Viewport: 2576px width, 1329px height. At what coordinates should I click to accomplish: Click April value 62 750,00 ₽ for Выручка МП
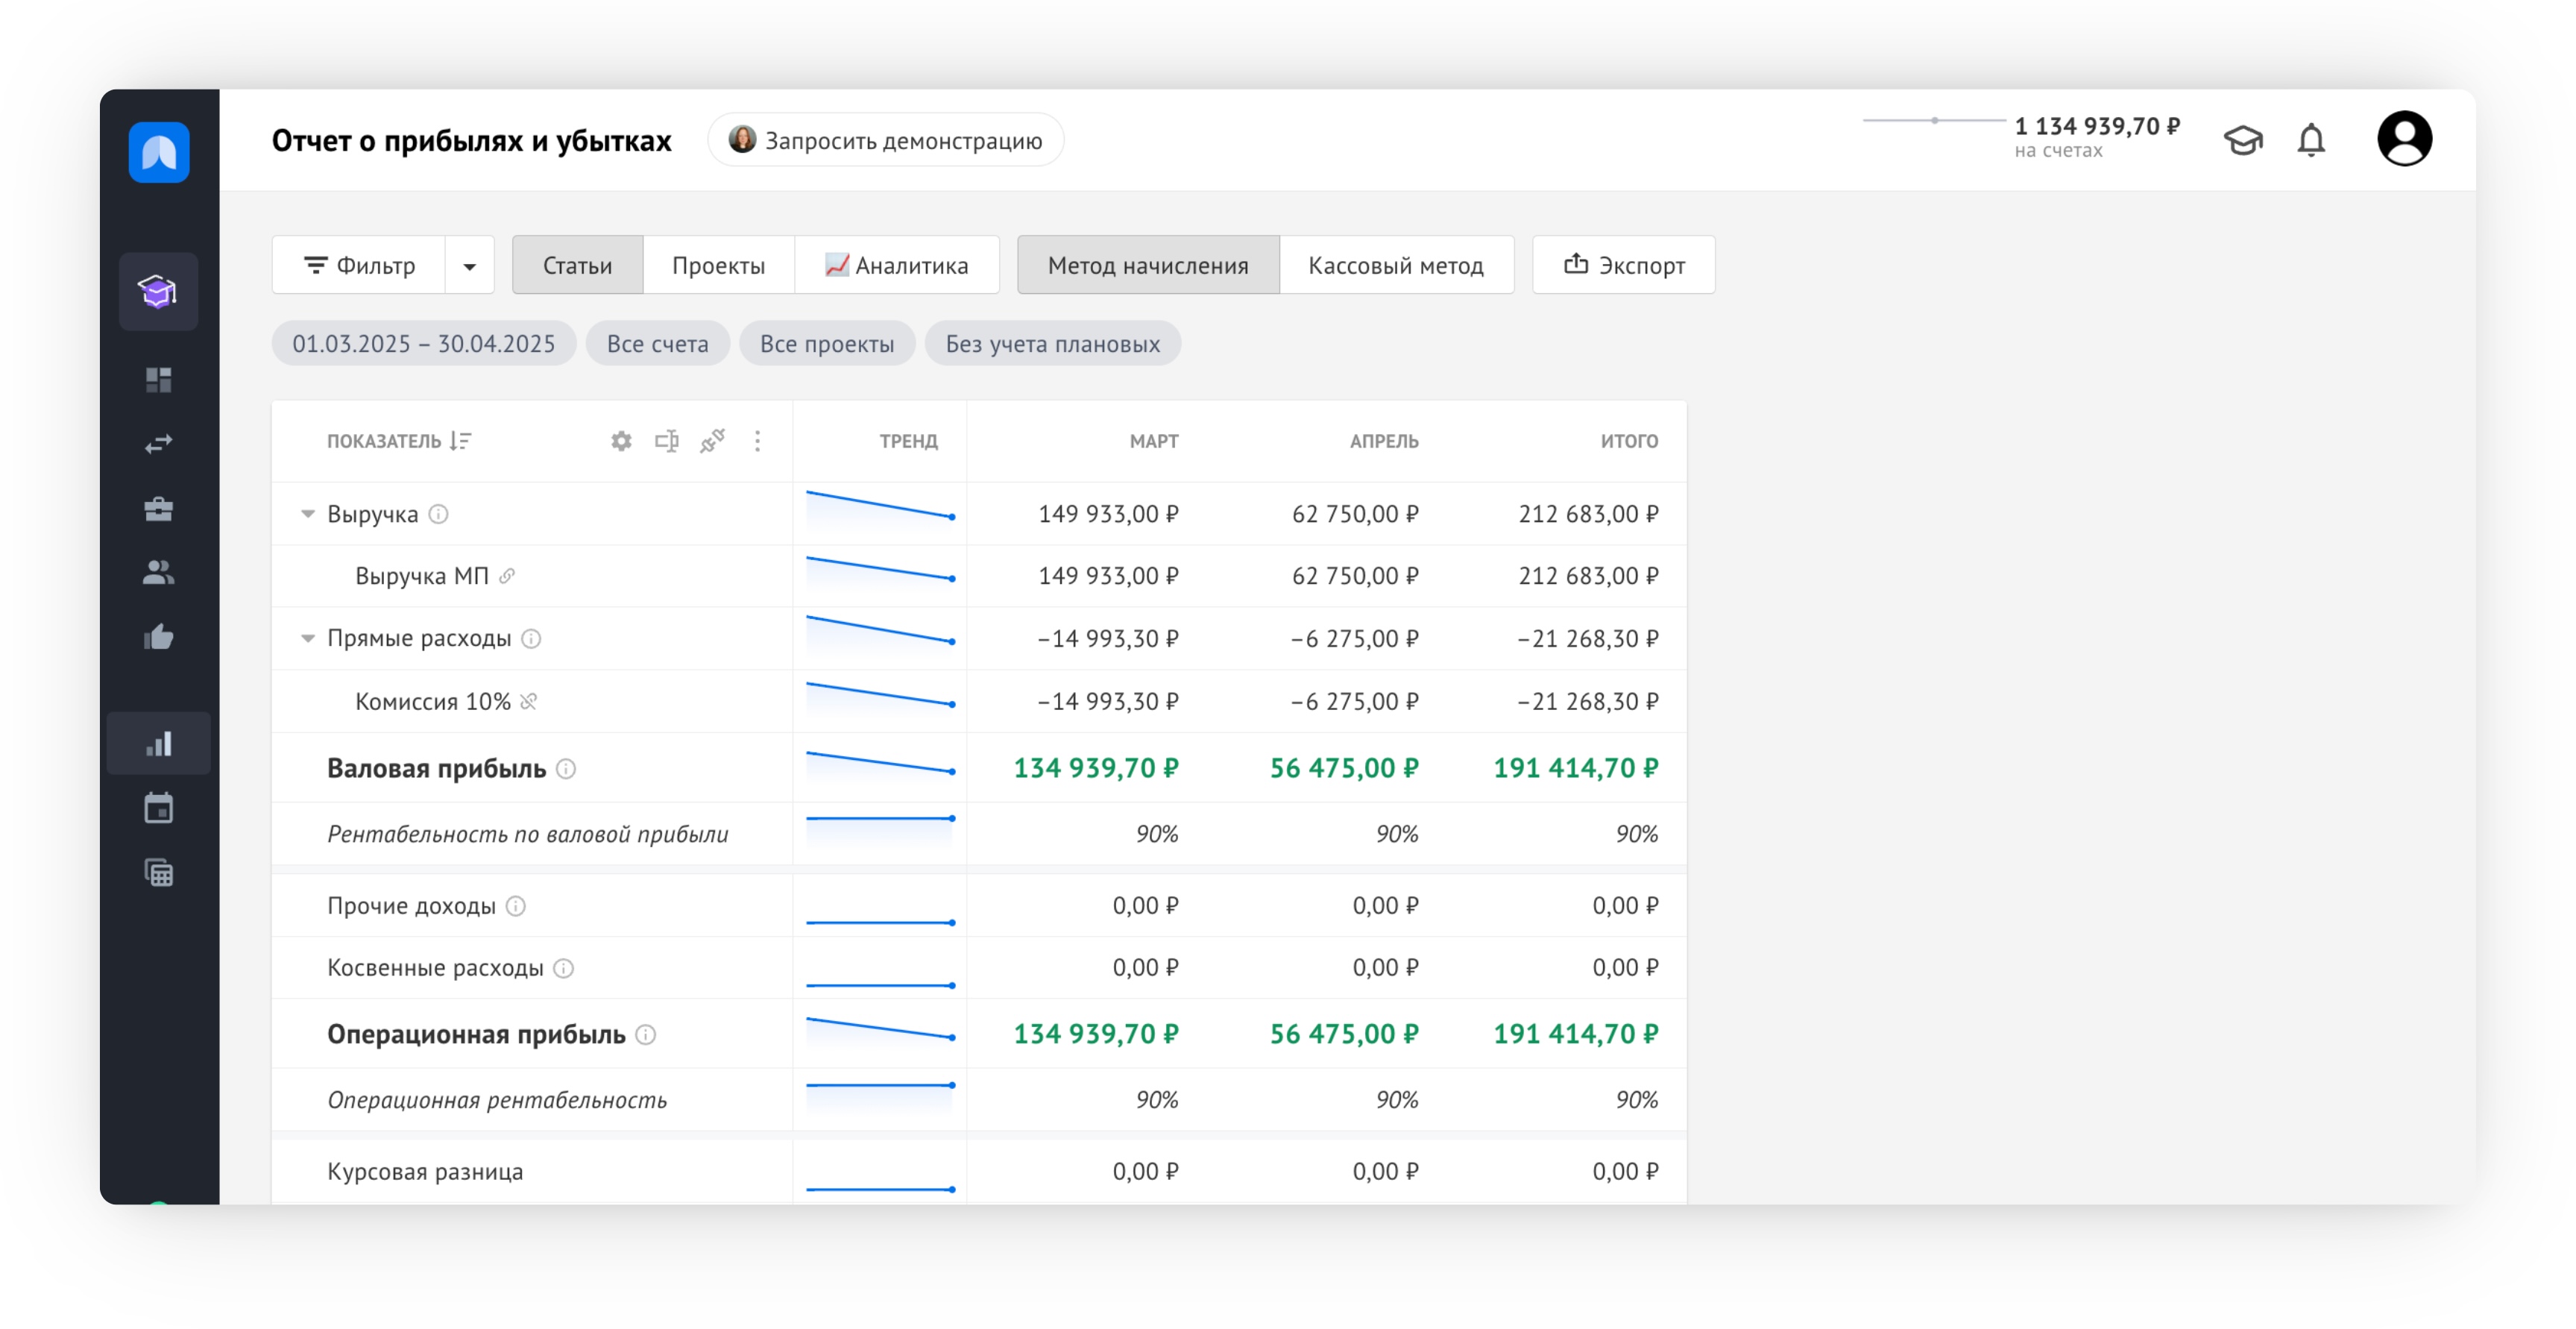click(x=1355, y=576)
